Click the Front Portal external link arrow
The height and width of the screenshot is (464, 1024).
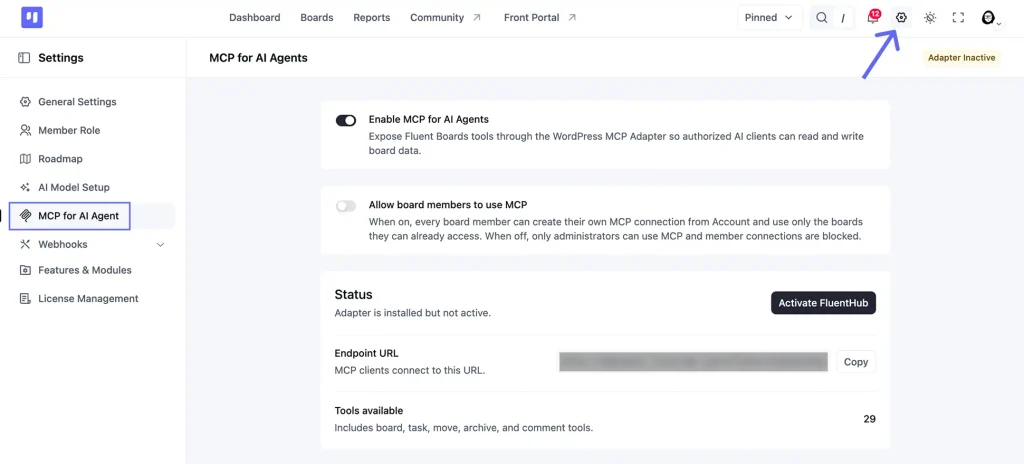572,18
